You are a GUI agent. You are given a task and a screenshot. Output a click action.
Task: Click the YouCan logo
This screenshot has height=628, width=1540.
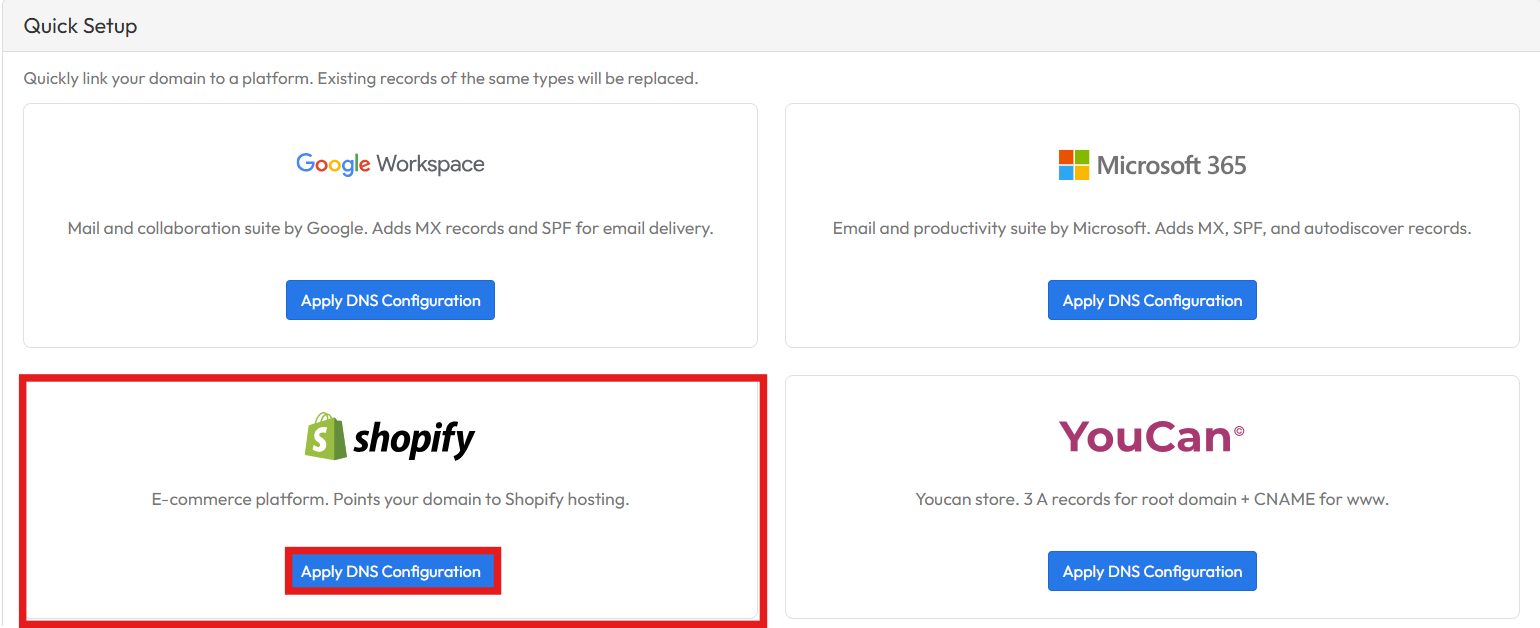coord(1152,436)
